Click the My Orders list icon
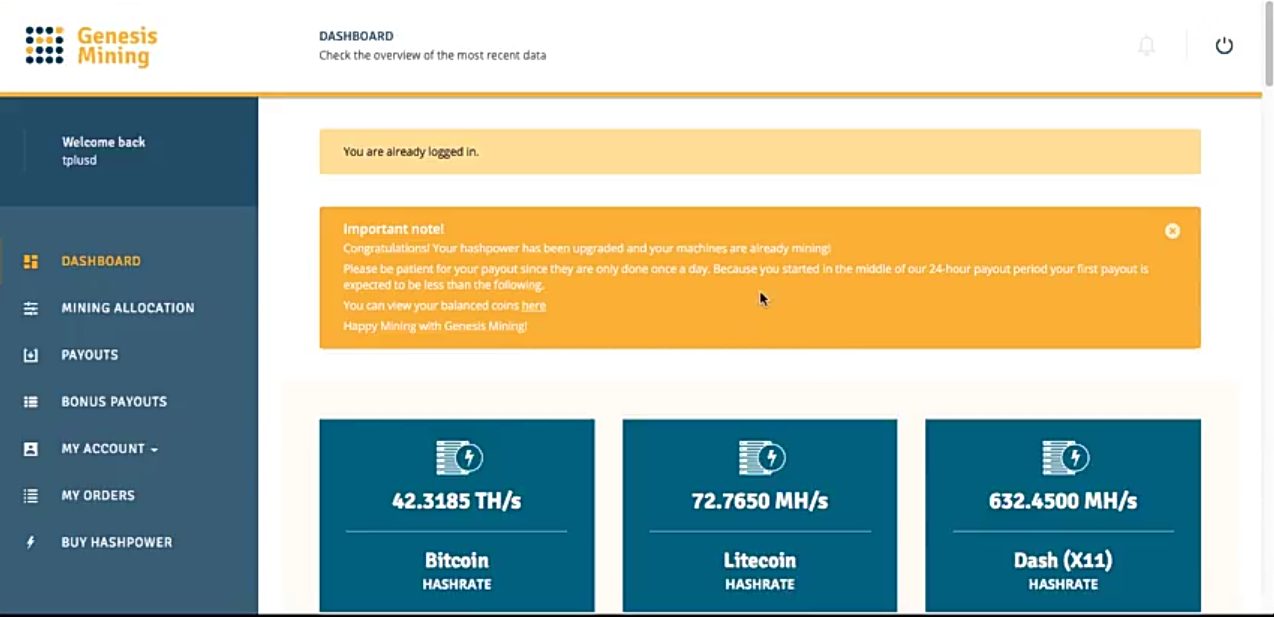Viewport: 1274px width, 617px height. tap(31, 495)
